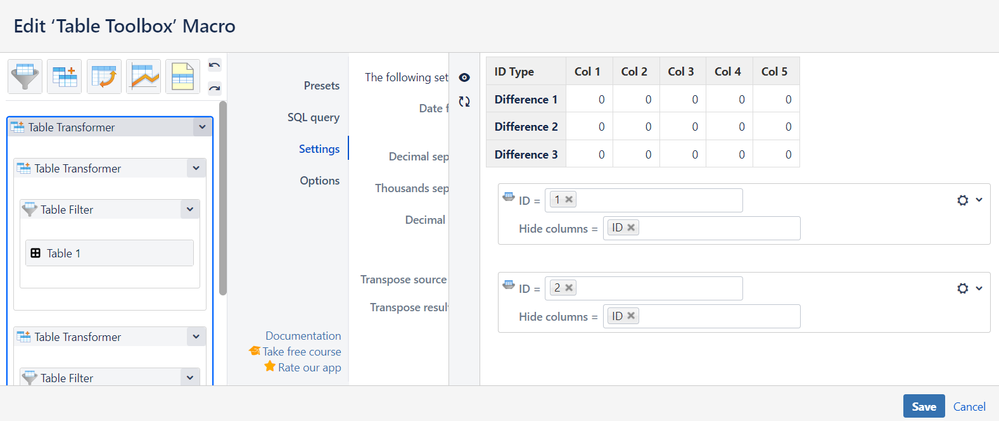
Task: Save the Table Toolbox macro
Action: (923, 406)
